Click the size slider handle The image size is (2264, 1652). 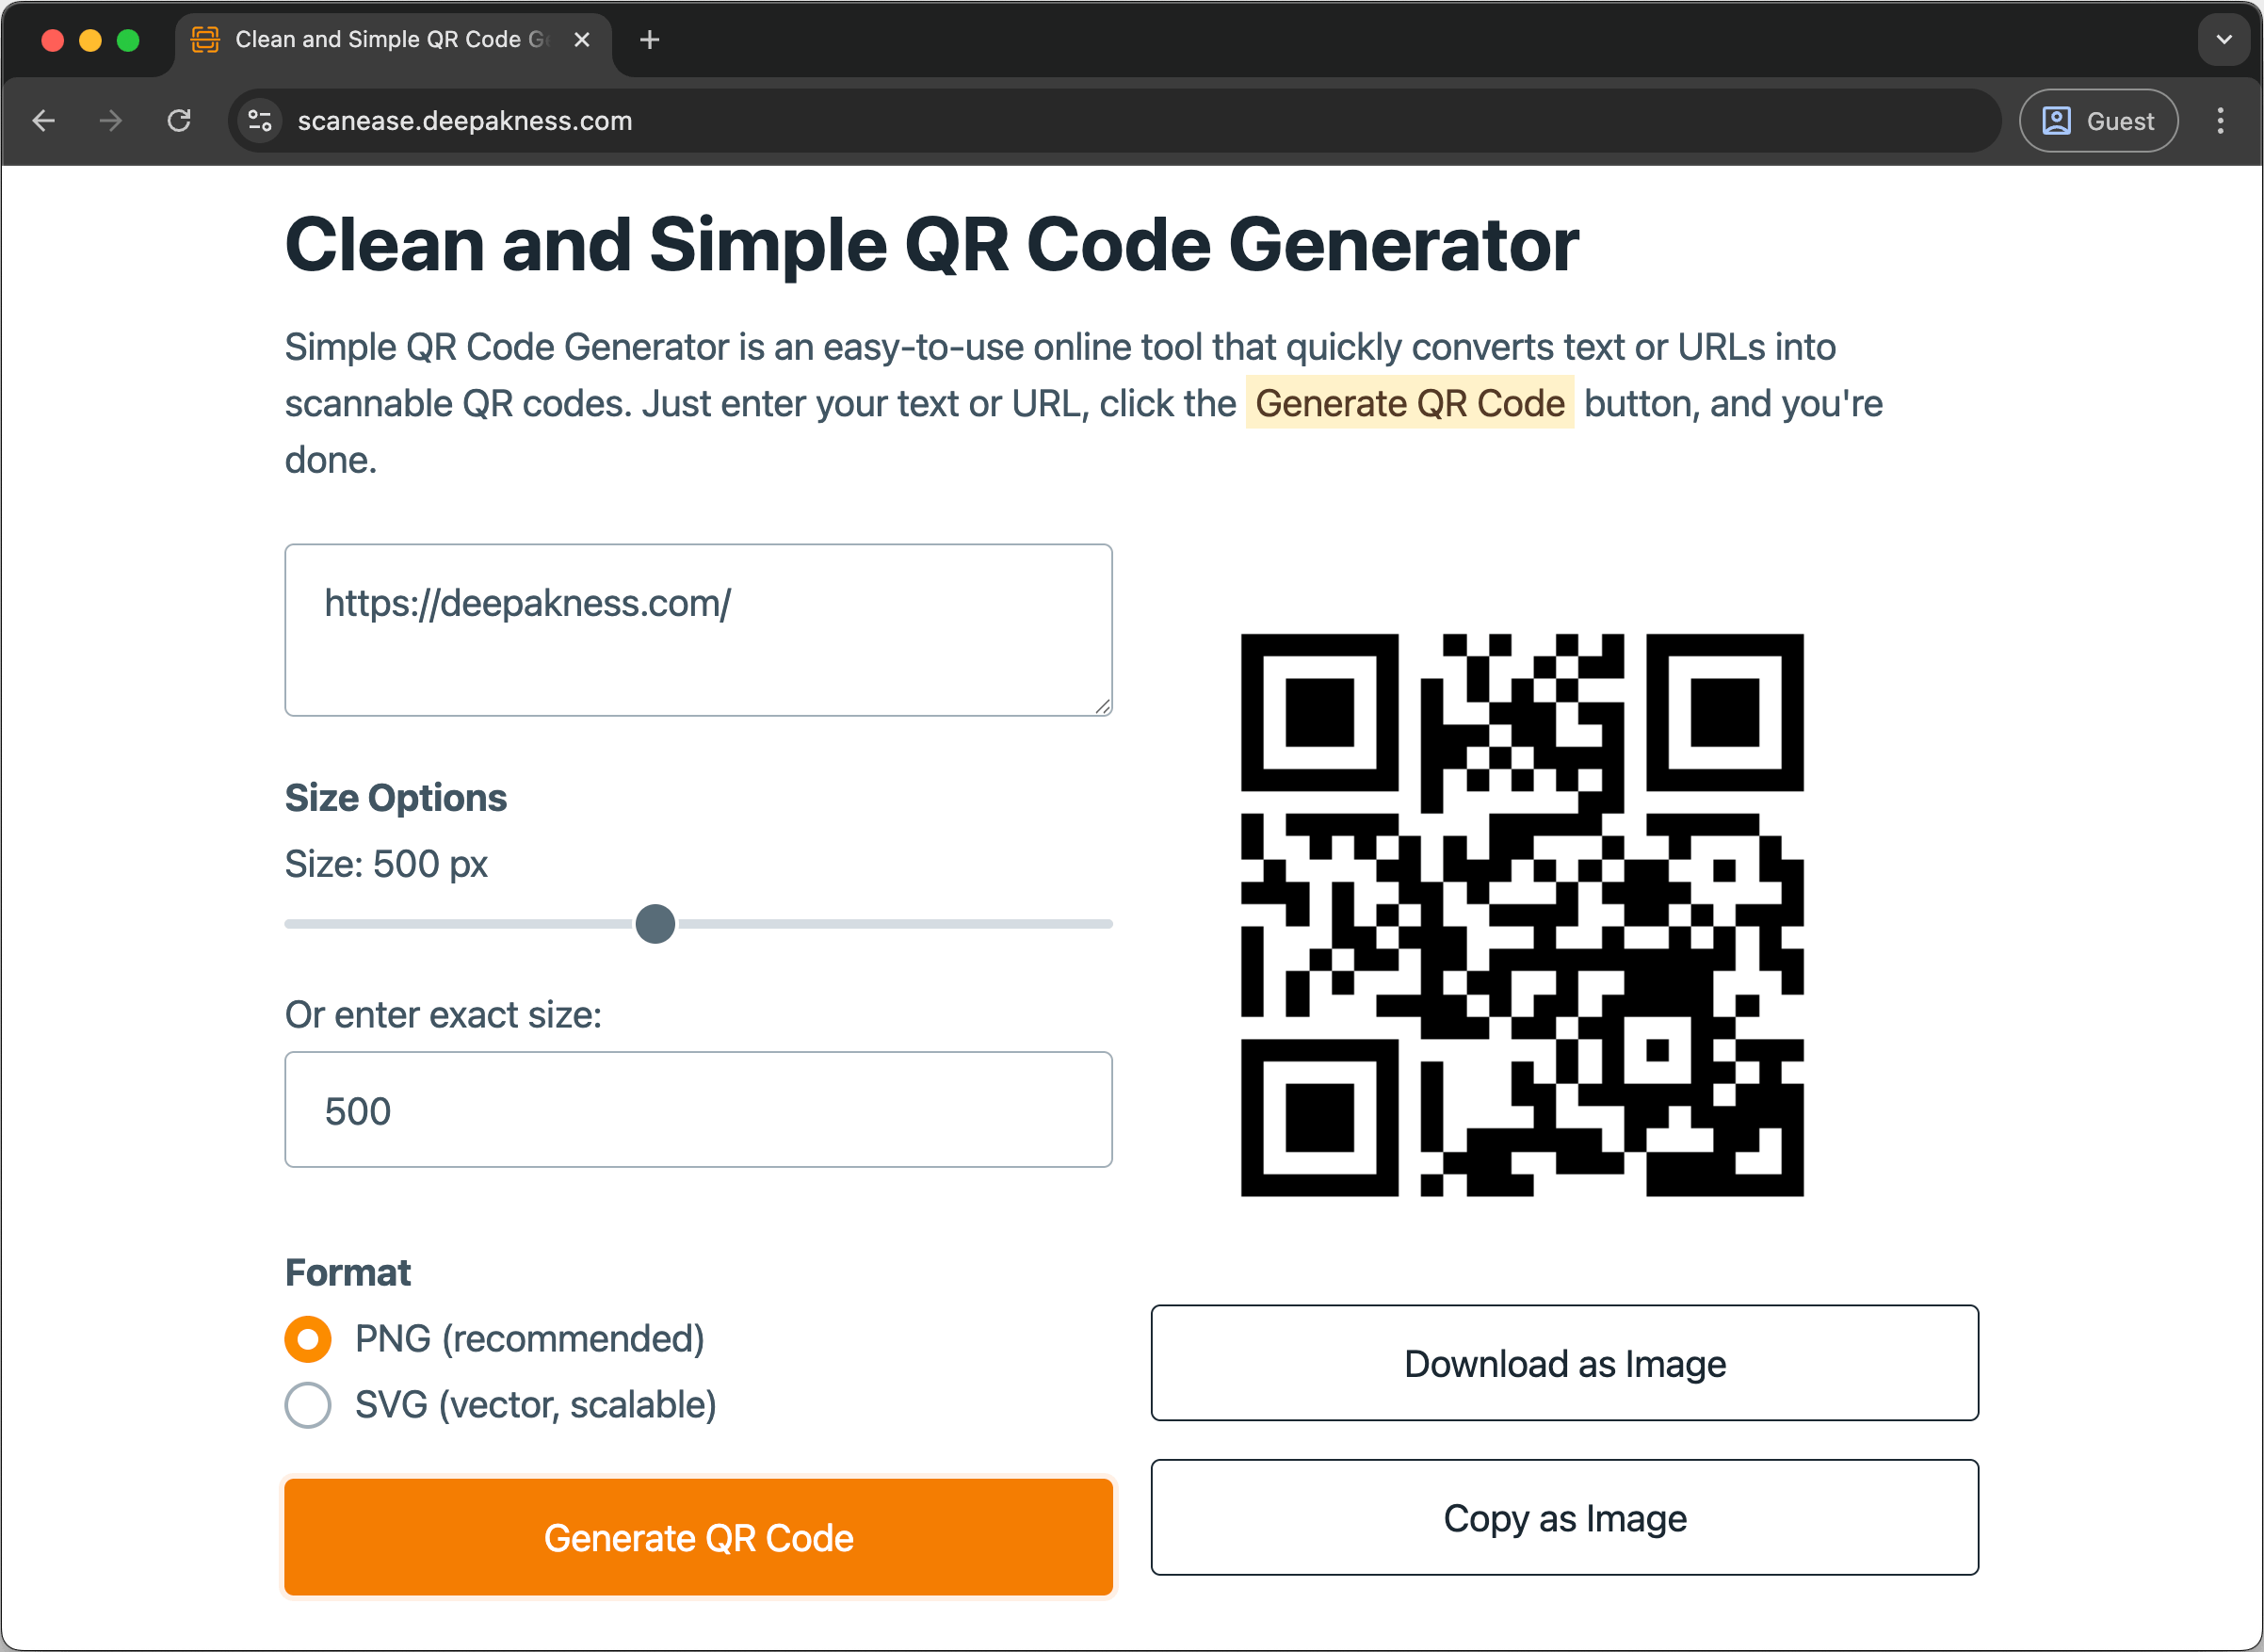pyautogui.click(x=655, y=923)
